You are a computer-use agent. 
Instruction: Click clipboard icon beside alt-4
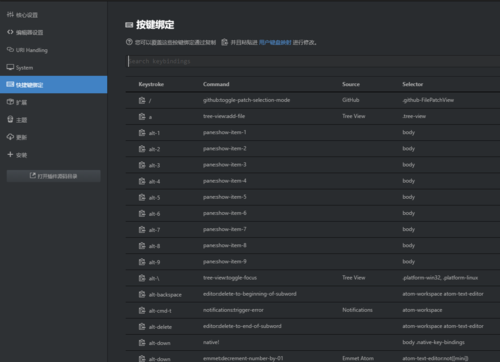point(142,181)
